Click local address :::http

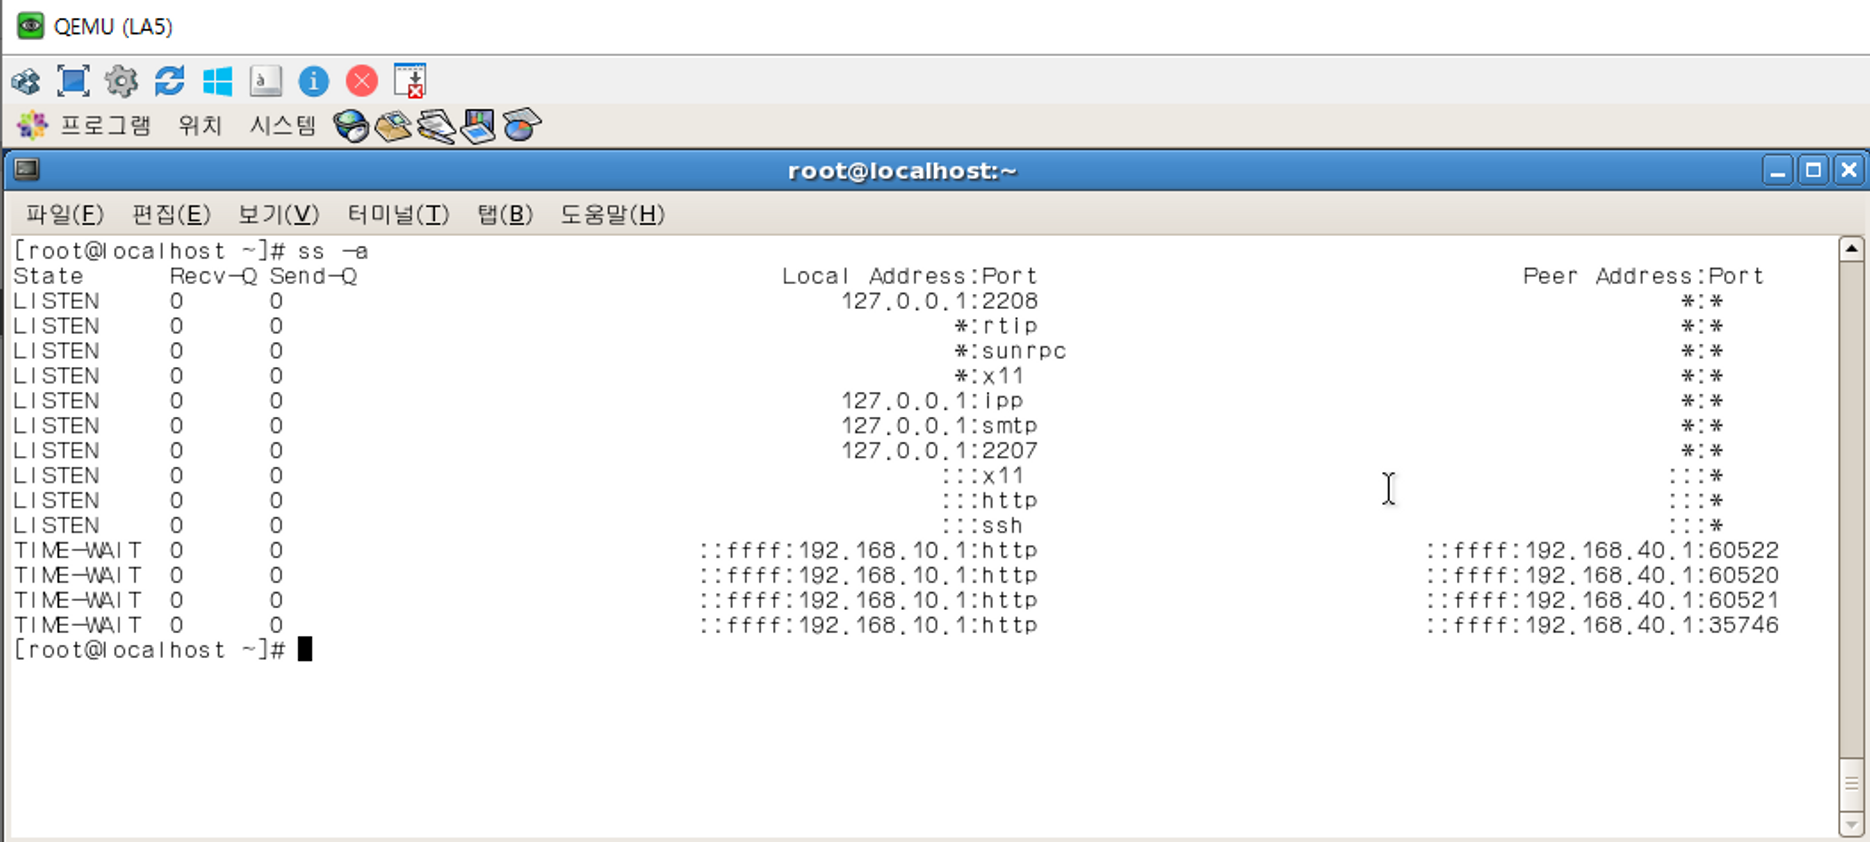[x=989, y=501]
